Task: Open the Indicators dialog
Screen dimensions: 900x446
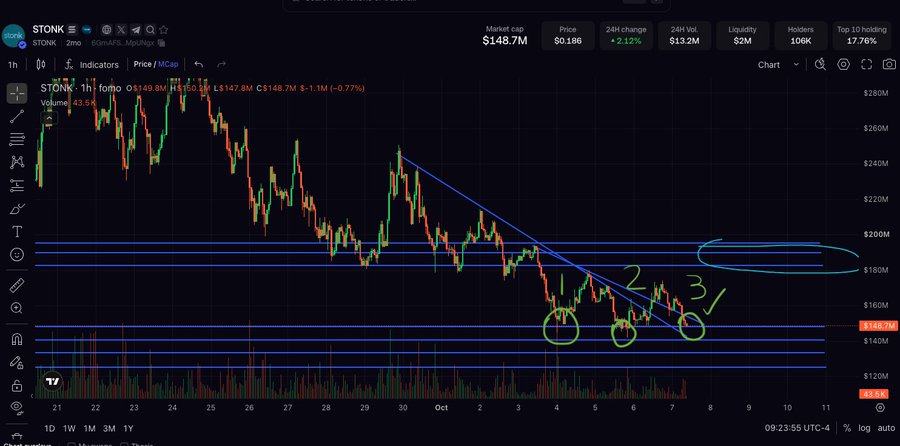Action: [92, 65]
